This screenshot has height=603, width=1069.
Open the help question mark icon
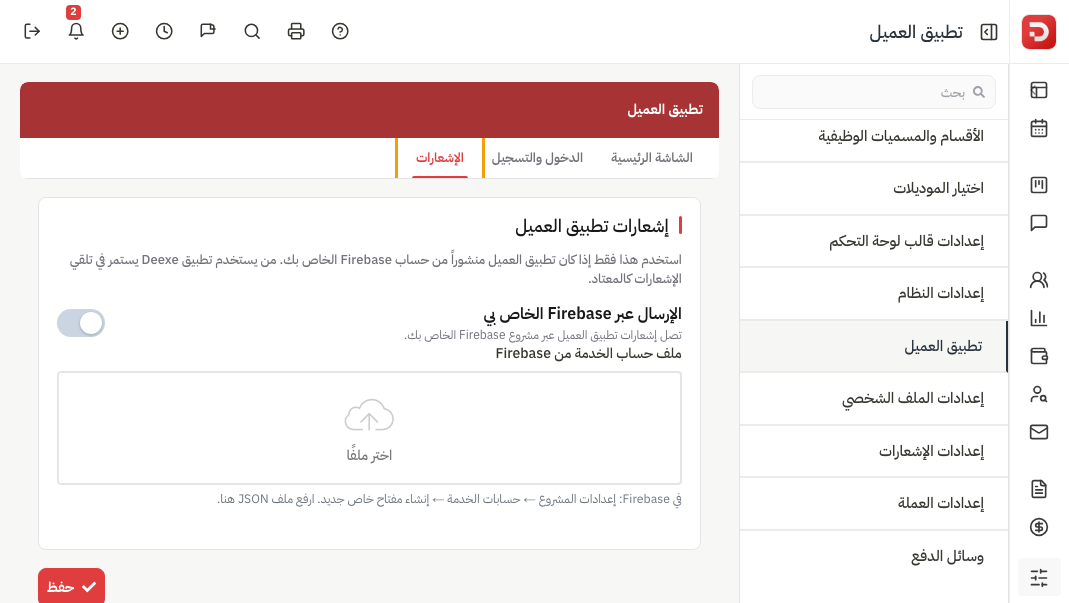(x=340, y=31)
